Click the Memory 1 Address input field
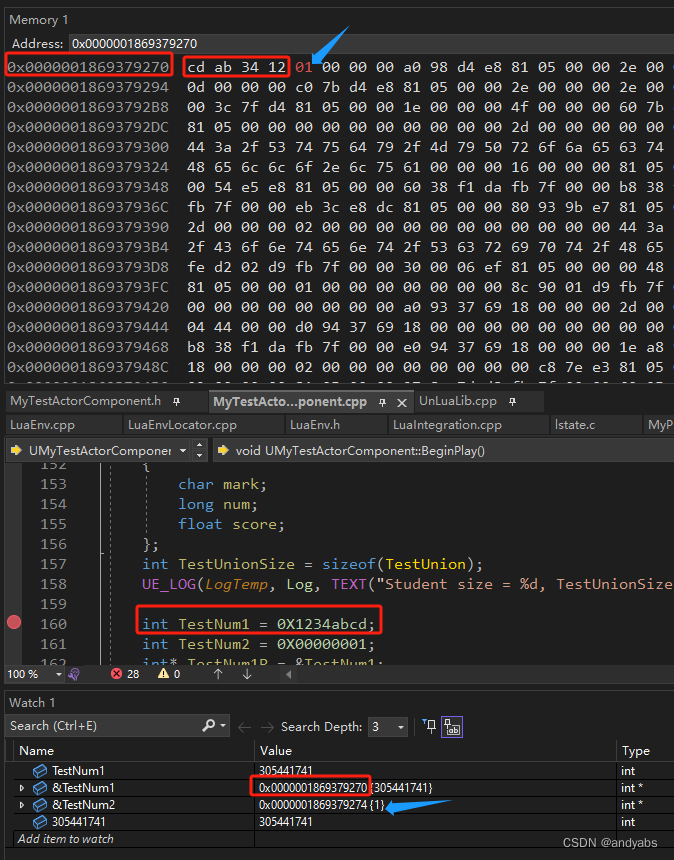Viewport: 674px width, 860px height. [371, 43]
